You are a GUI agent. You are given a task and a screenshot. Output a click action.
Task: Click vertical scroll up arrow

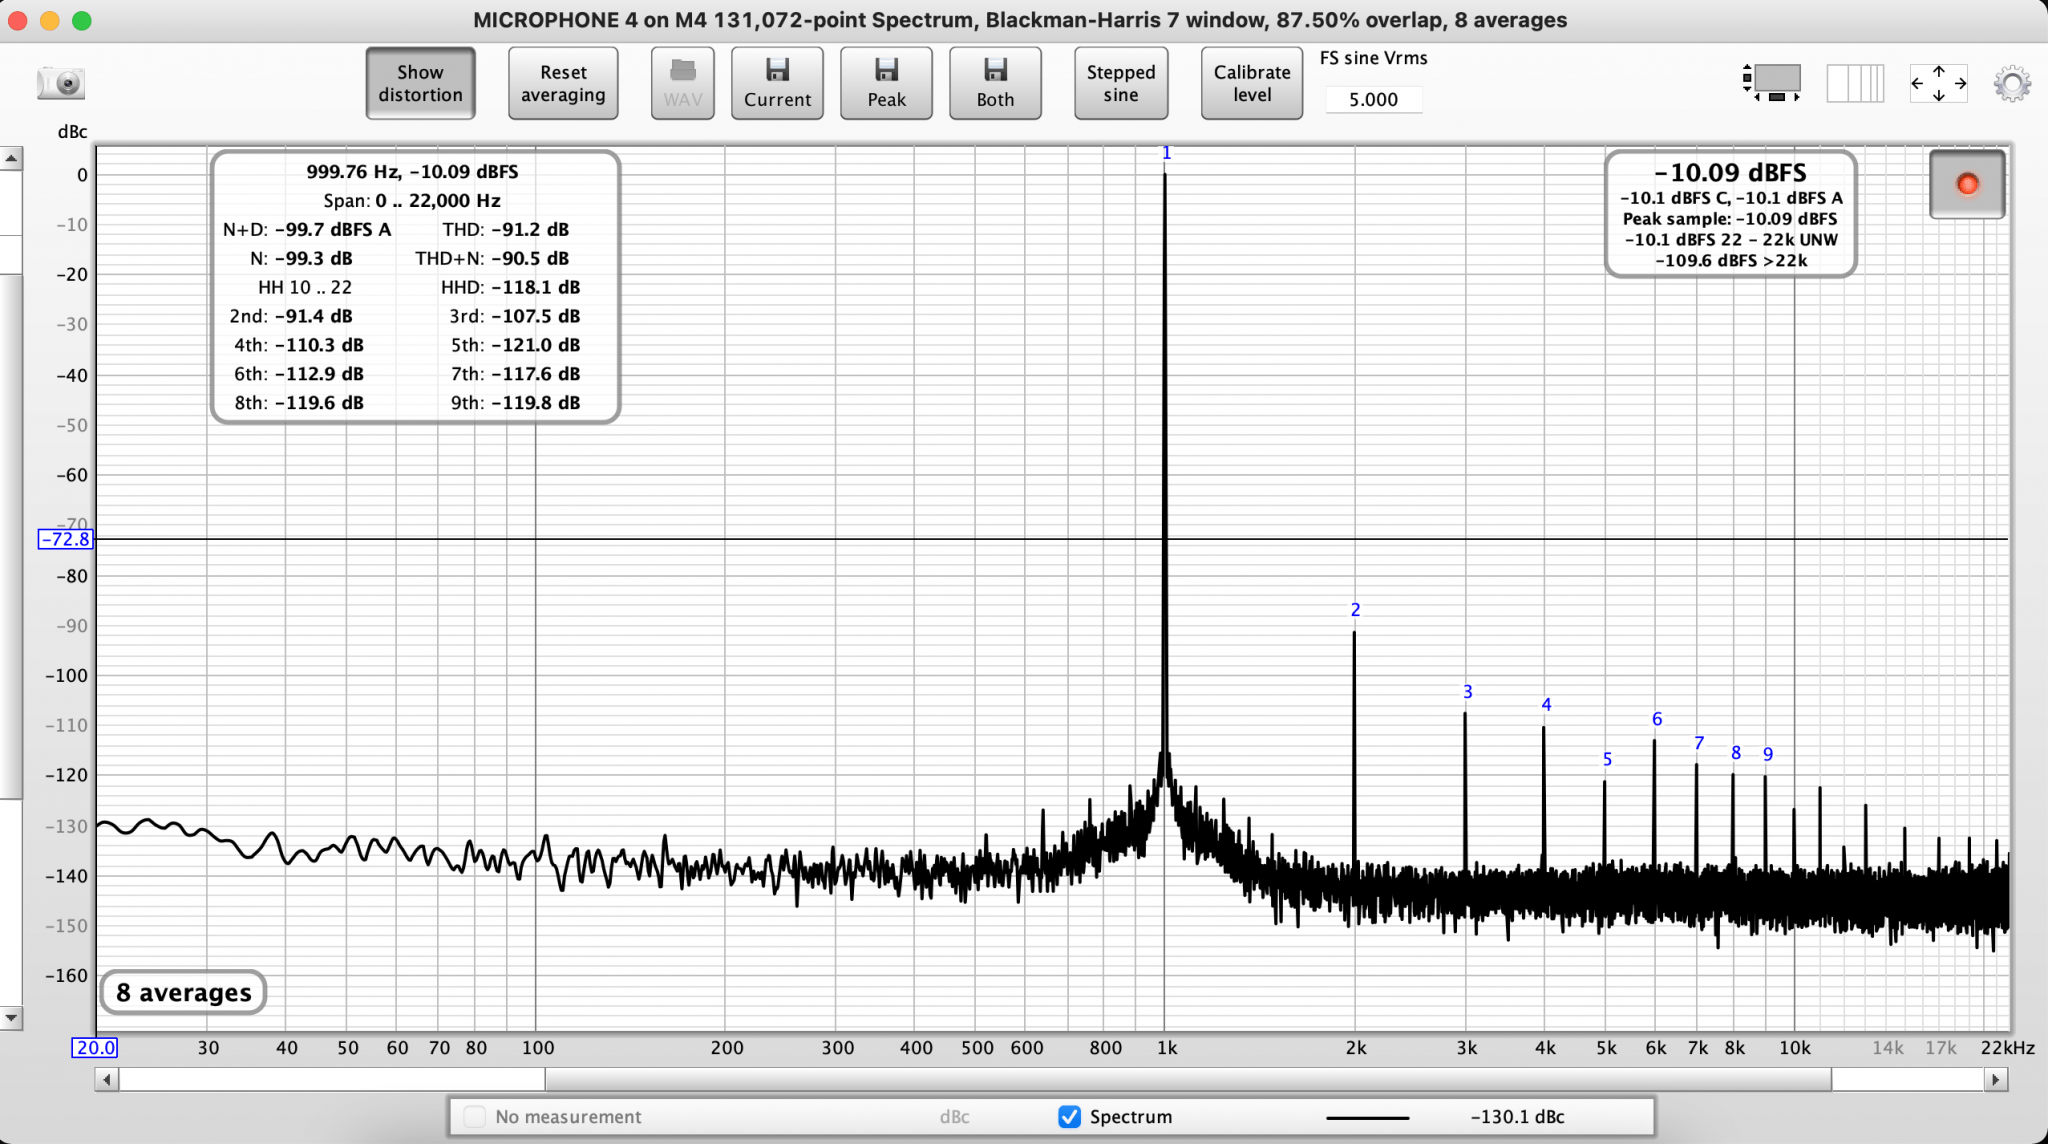click(x=11, y=158)
